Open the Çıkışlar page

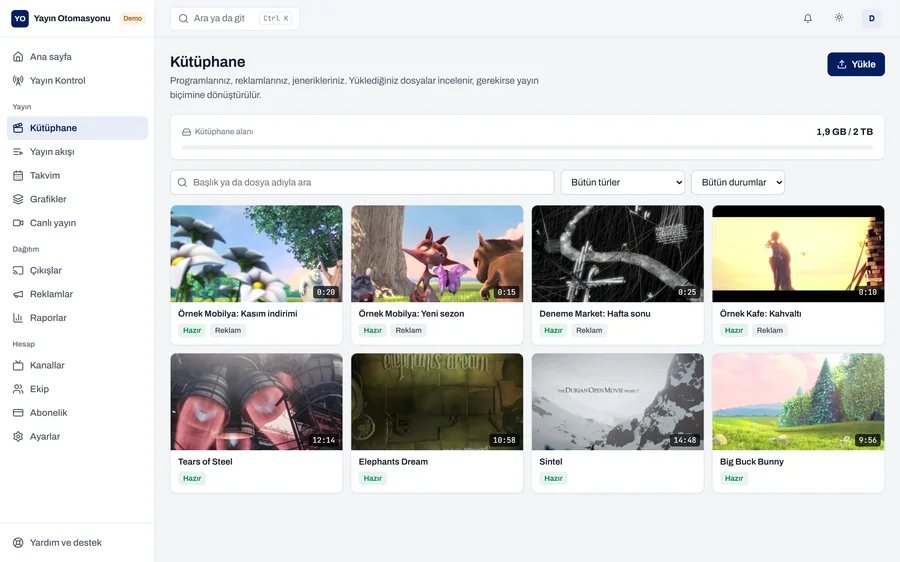(77, 270)
